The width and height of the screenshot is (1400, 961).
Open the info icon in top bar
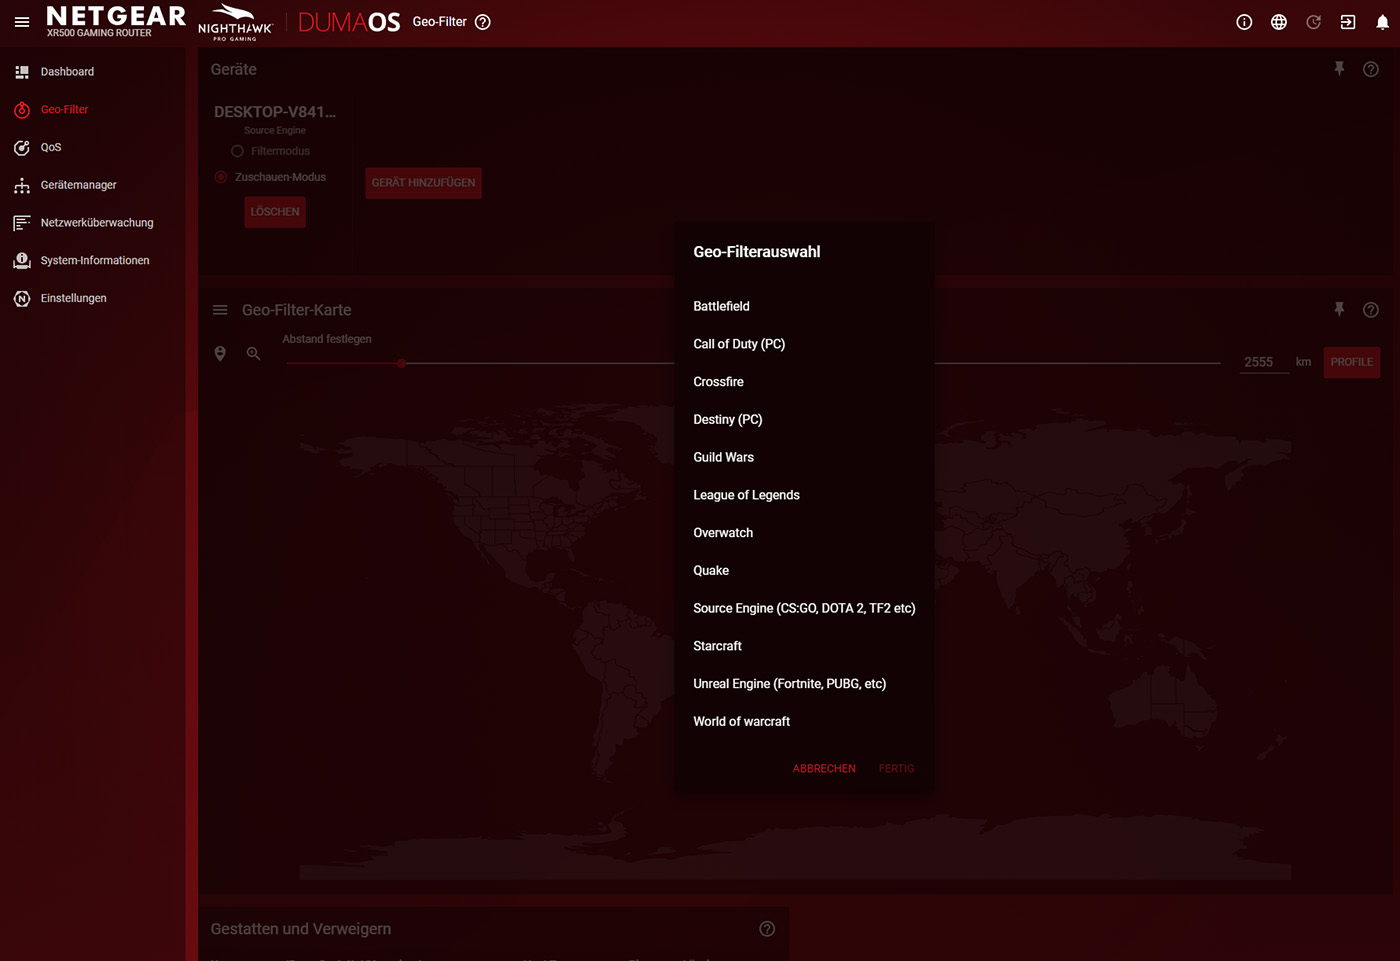pyautogui.click(x=1244, y=22)
